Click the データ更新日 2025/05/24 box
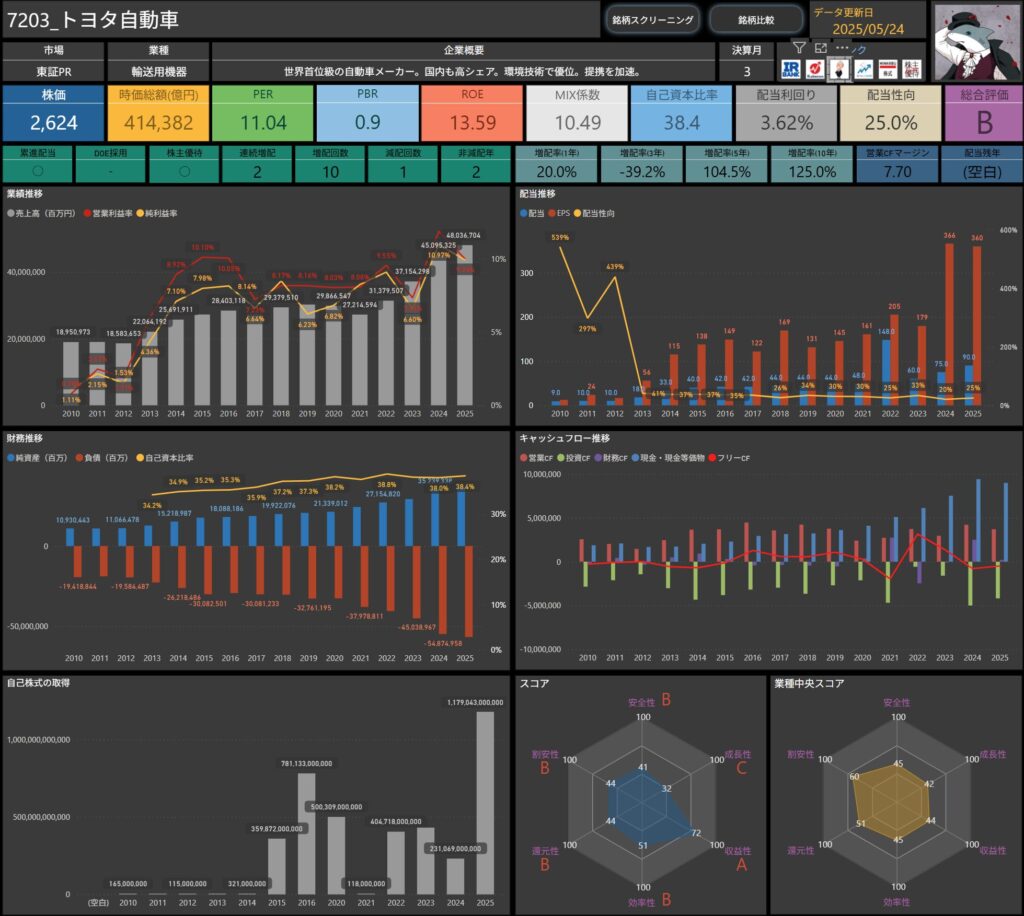1024x916 pixels. tap(867, 21)
